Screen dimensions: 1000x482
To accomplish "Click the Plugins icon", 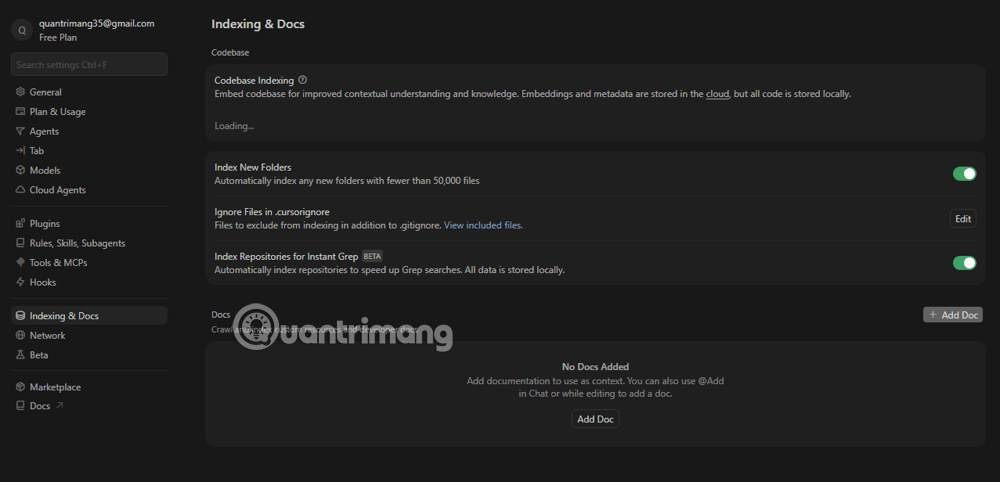I will [20, 224].
